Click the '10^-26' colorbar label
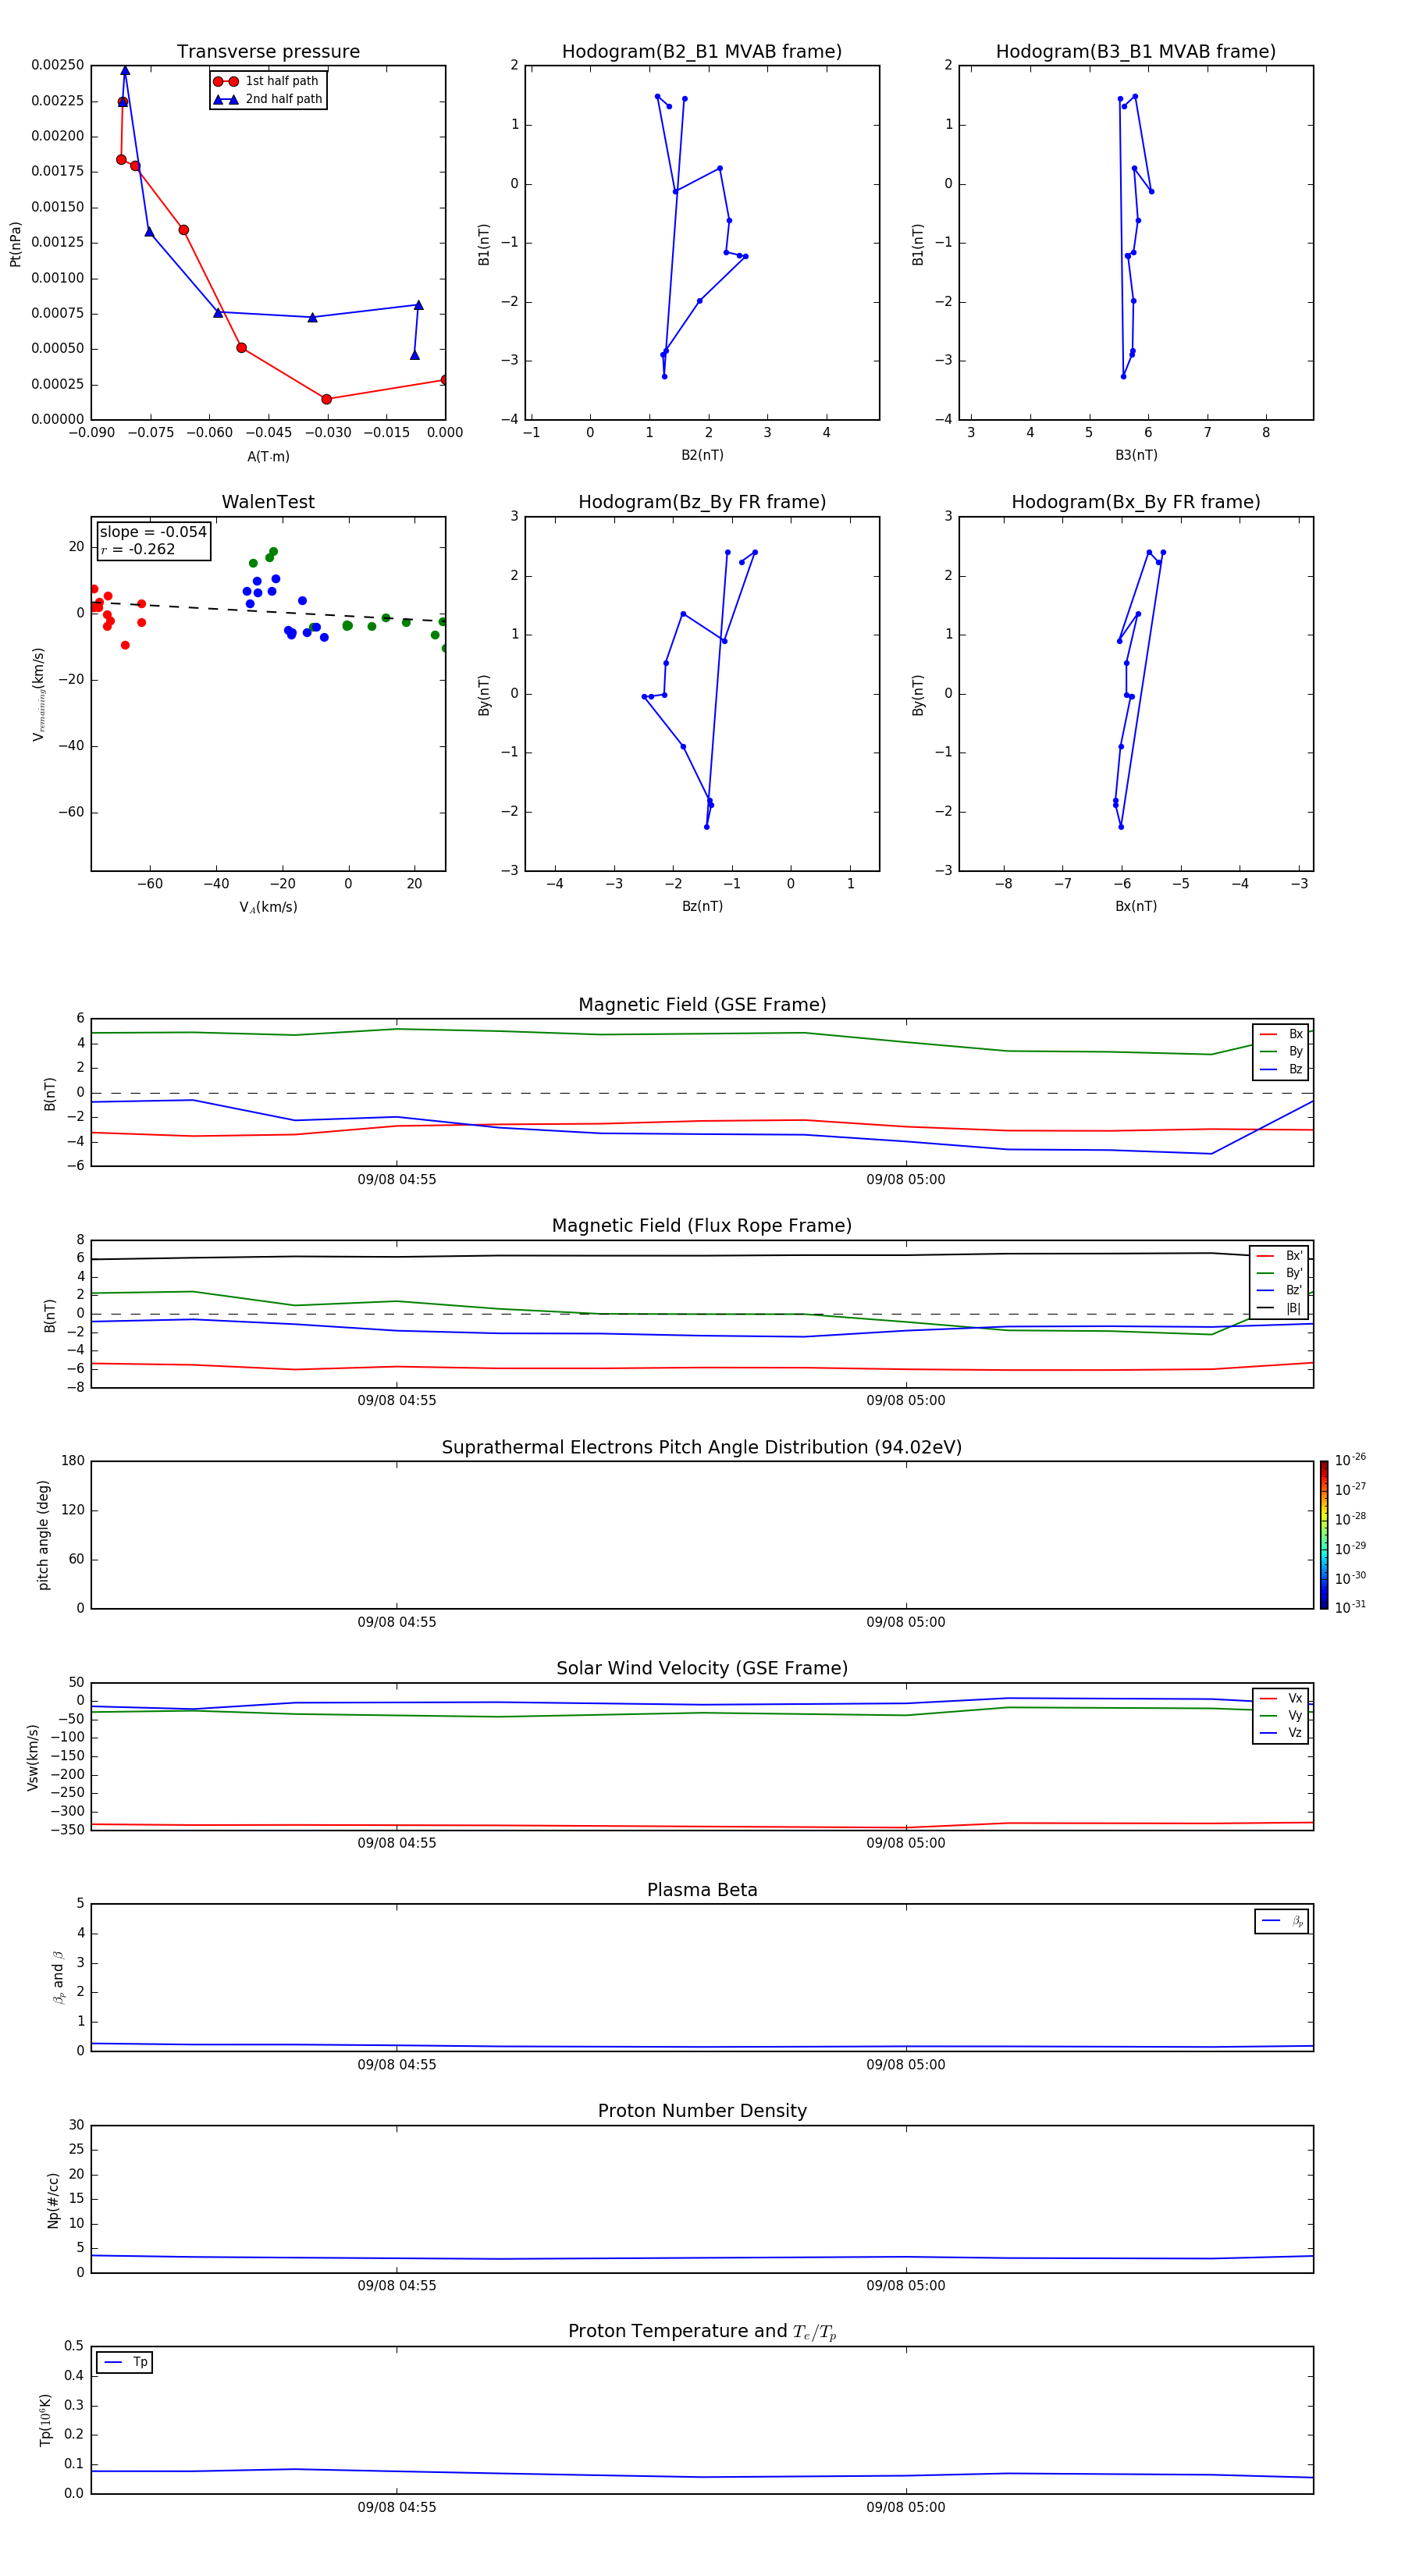The image size is (1405, 2576). pos(1350,1460)
